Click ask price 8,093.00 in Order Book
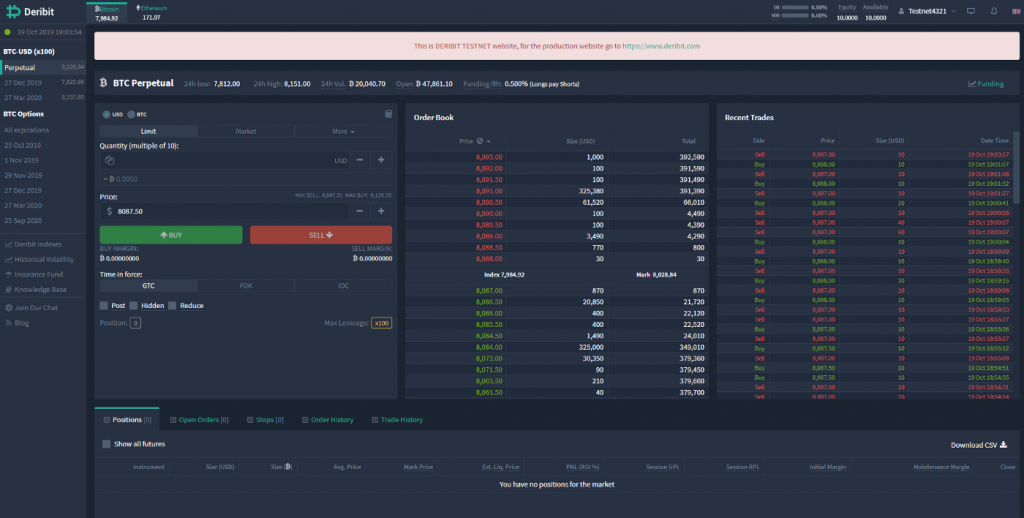 point(489,157)
